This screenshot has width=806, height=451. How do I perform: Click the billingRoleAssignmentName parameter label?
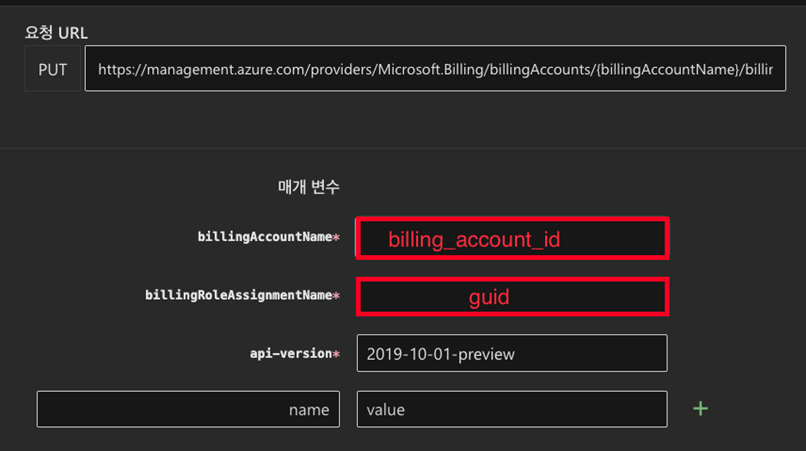coord(239,295)
